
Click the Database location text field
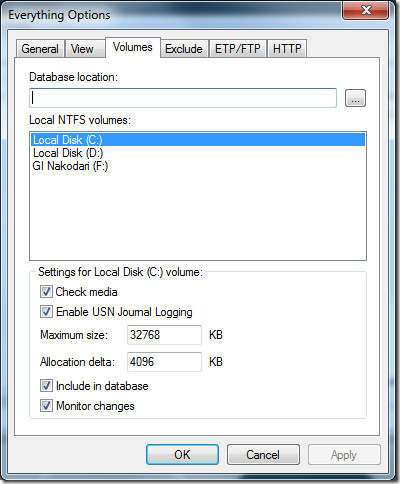pos(183,98)
